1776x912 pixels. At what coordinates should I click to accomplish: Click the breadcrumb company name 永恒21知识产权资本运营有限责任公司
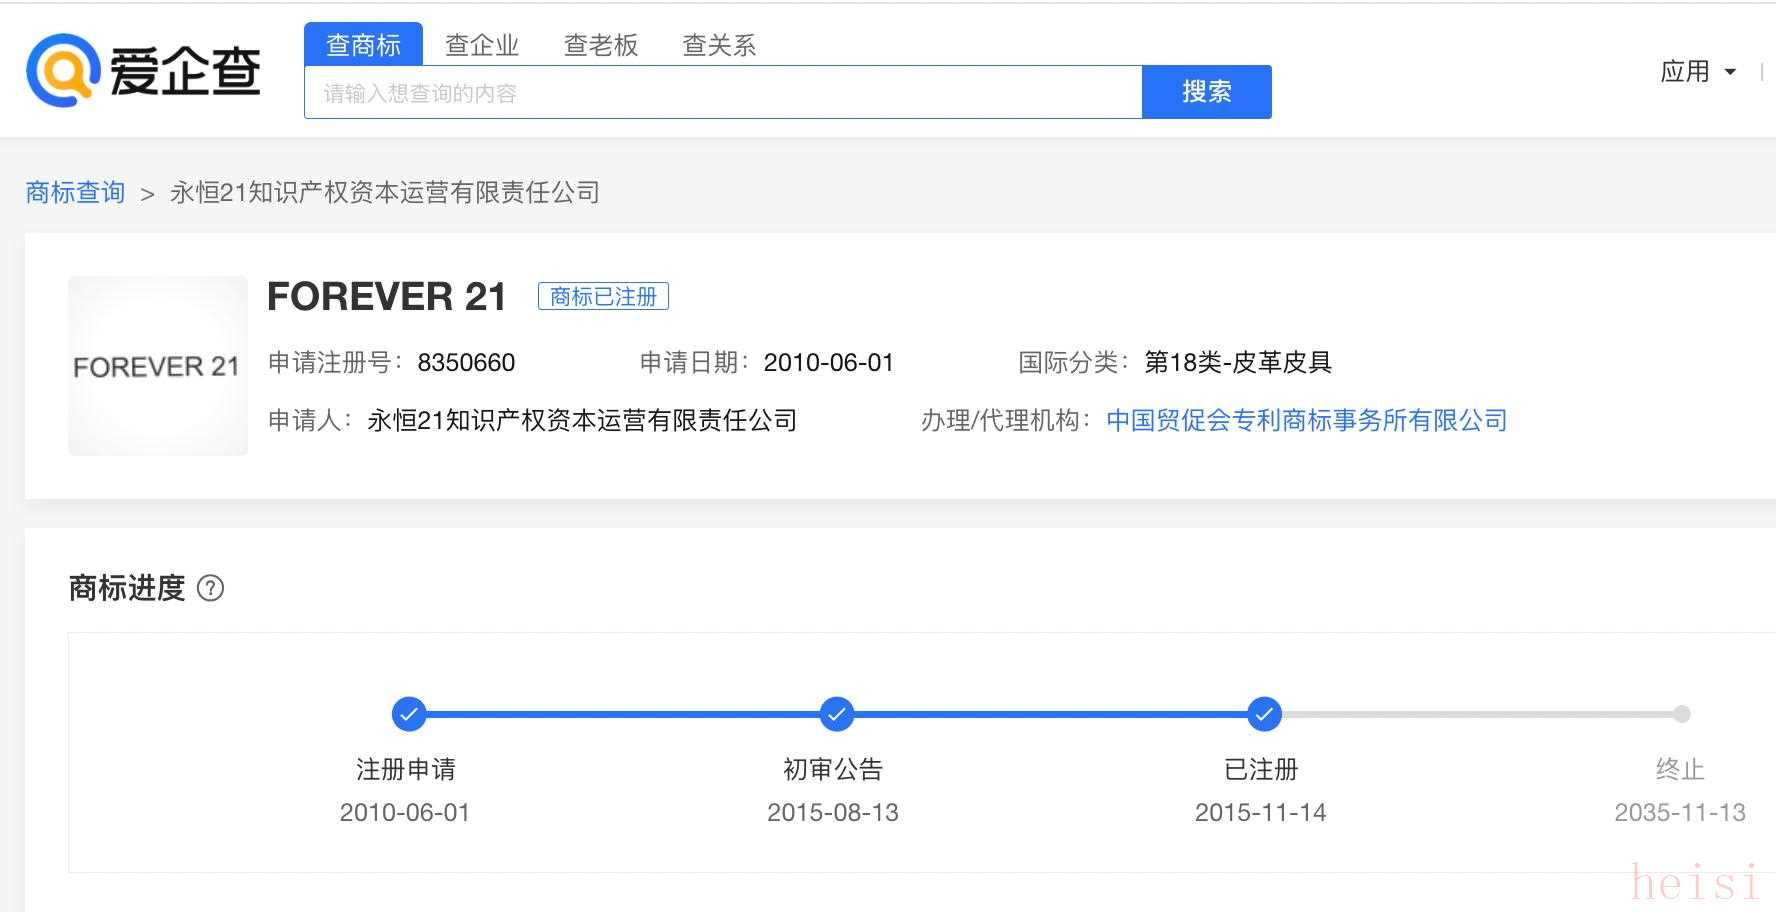(x=385, y=192)
